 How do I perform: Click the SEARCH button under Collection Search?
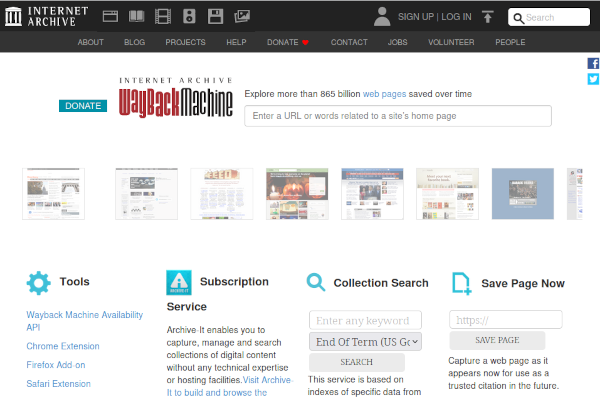click(357, 362)
